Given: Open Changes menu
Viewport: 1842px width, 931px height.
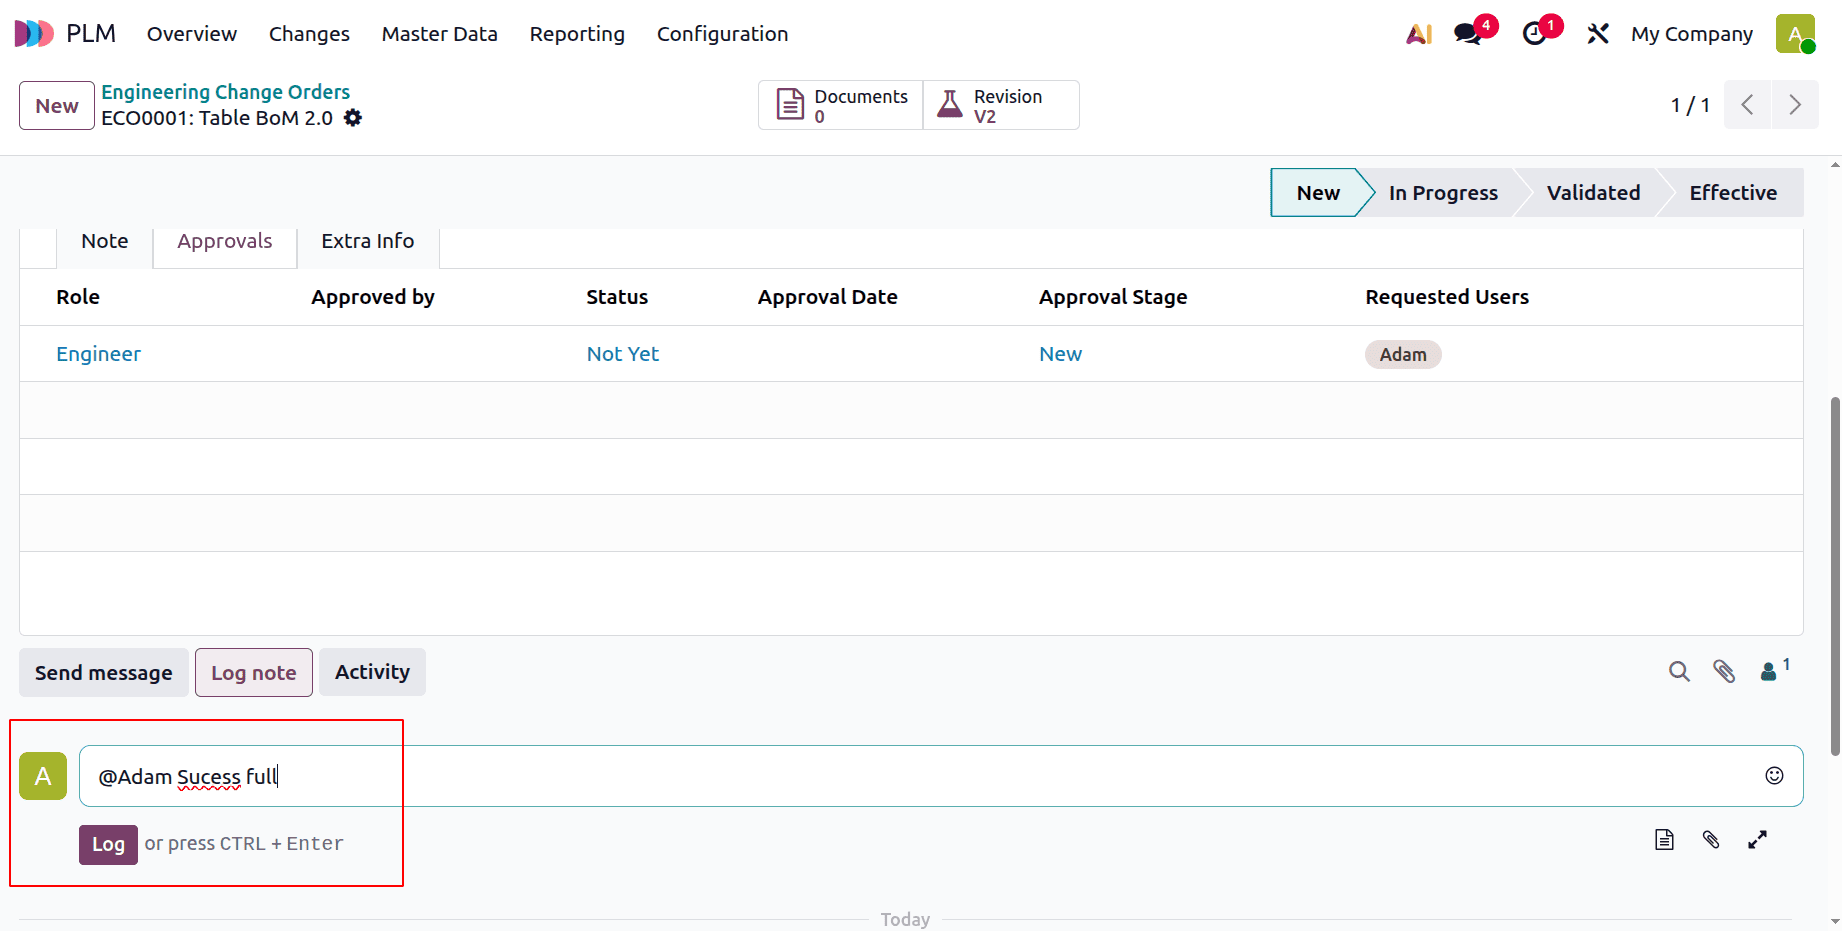Looking at the screenshot, I should click(x=309, y=34).
